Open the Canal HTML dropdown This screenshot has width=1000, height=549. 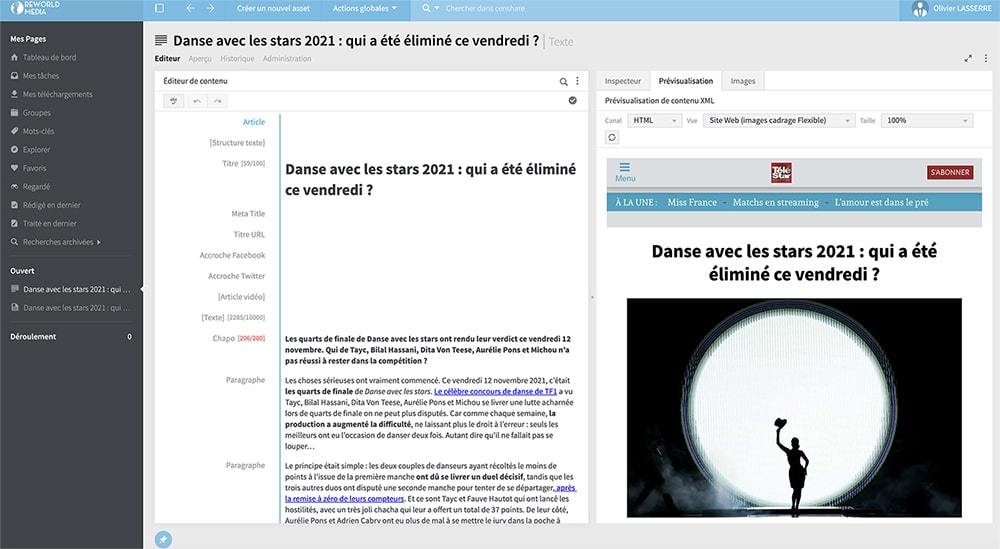(x=654, y=121)
